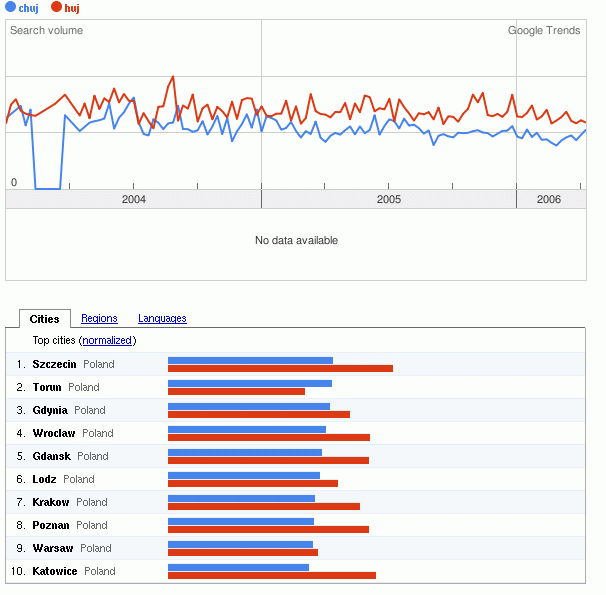Select Torun in the cities list
Screen dimensions: 606x595
click(47, 387)
